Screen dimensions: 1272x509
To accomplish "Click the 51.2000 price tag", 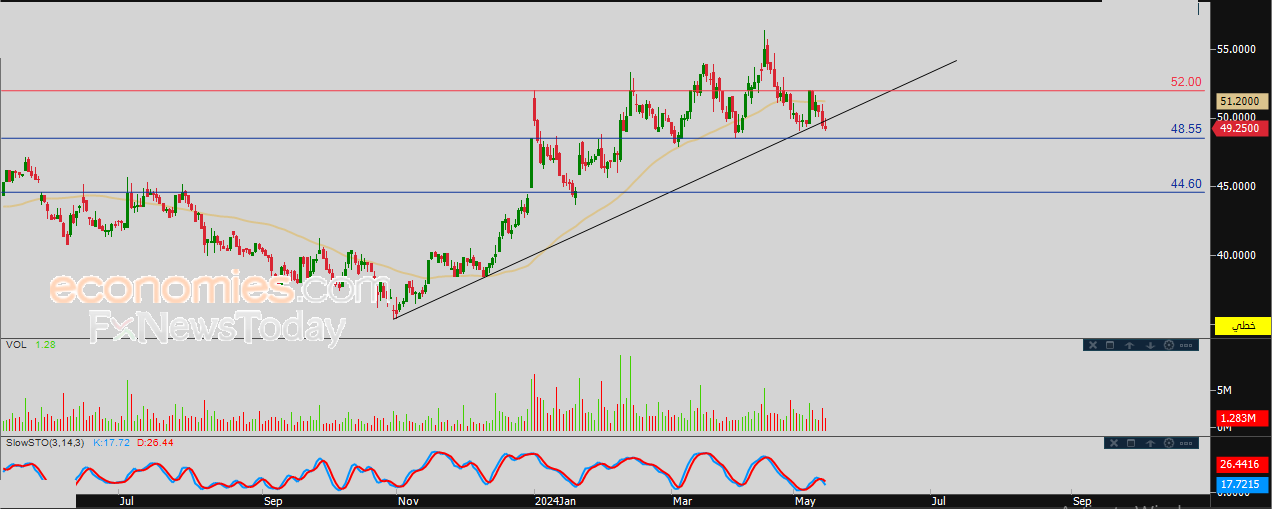I will click(1242, 101).
